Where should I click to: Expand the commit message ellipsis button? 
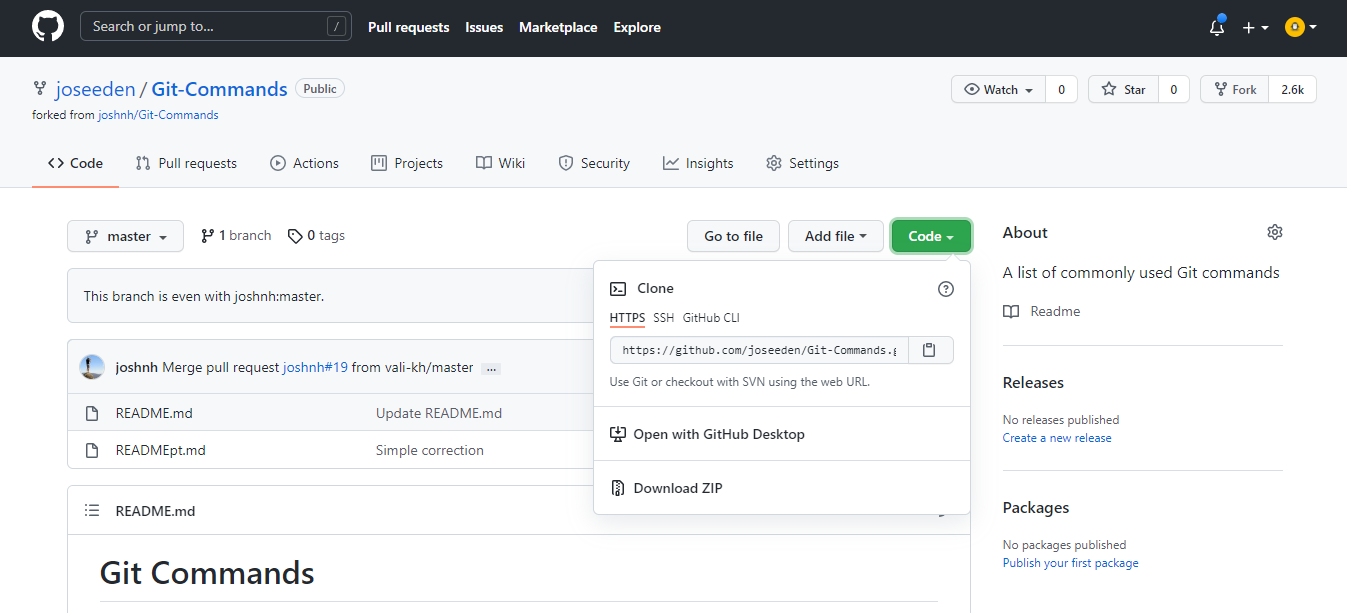(491, 369)
